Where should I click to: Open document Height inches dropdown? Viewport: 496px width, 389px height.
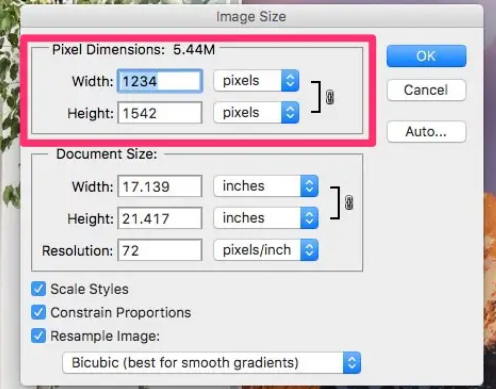click(x=266, y=218)
